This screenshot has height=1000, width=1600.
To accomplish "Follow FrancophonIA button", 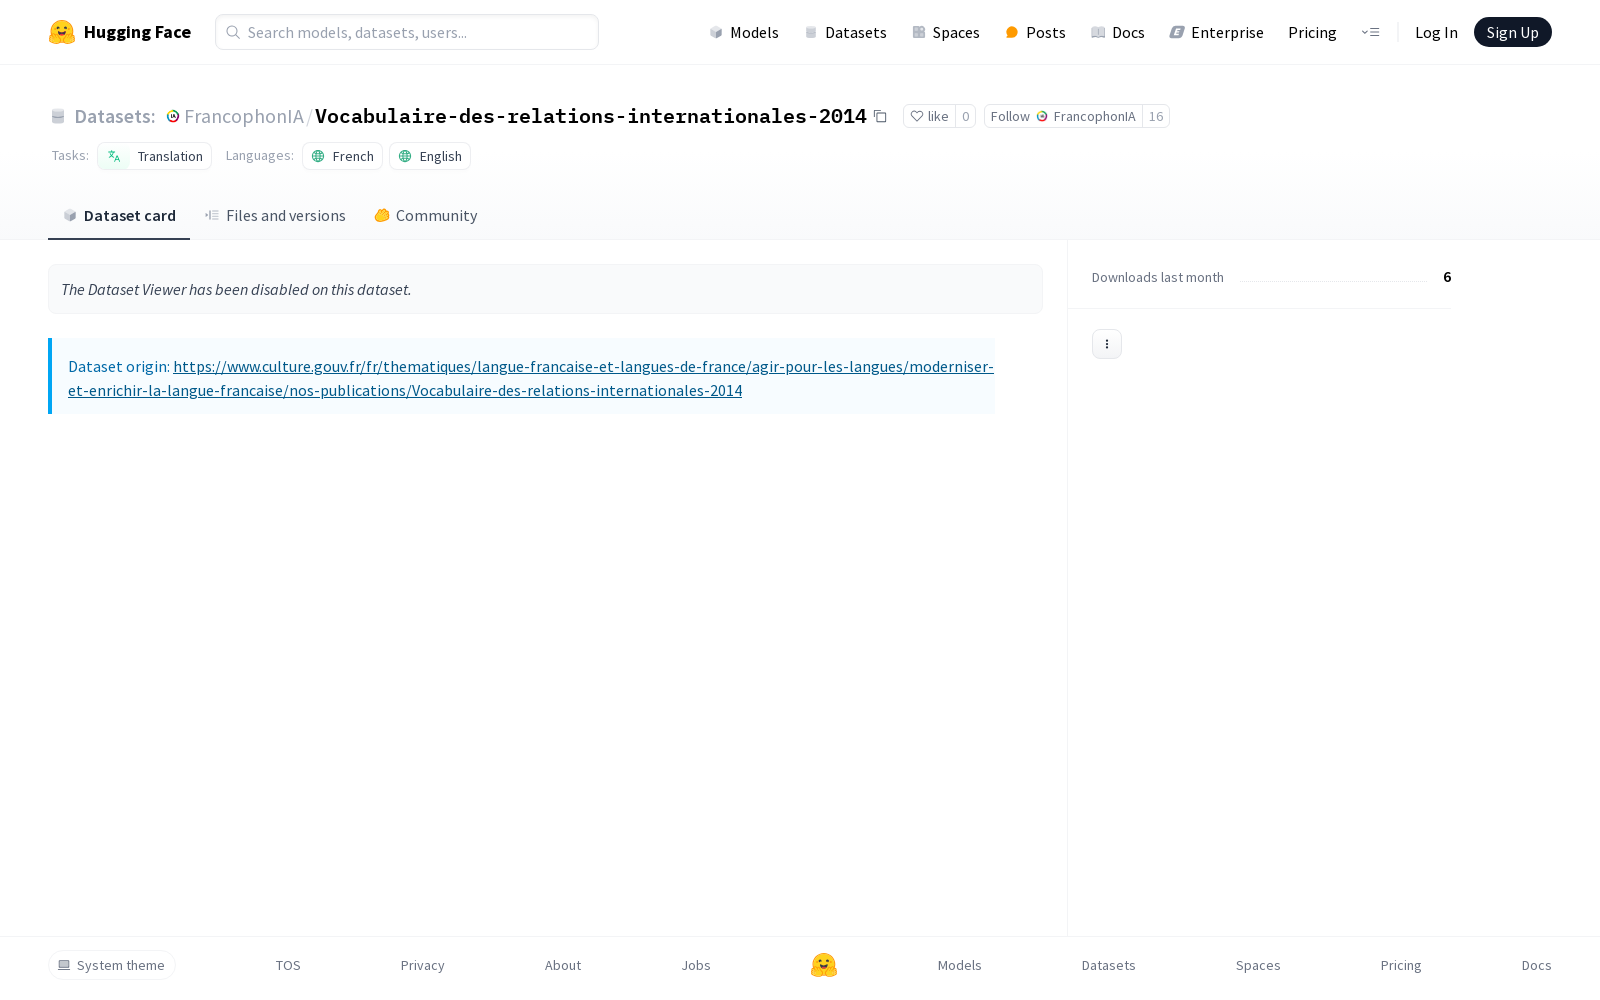I will [x=1063, y=116].
